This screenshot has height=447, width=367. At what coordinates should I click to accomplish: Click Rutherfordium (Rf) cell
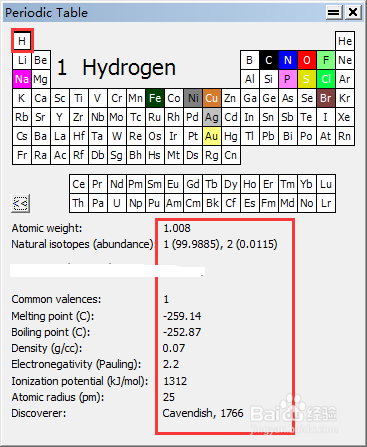click(x=79, y=155)
